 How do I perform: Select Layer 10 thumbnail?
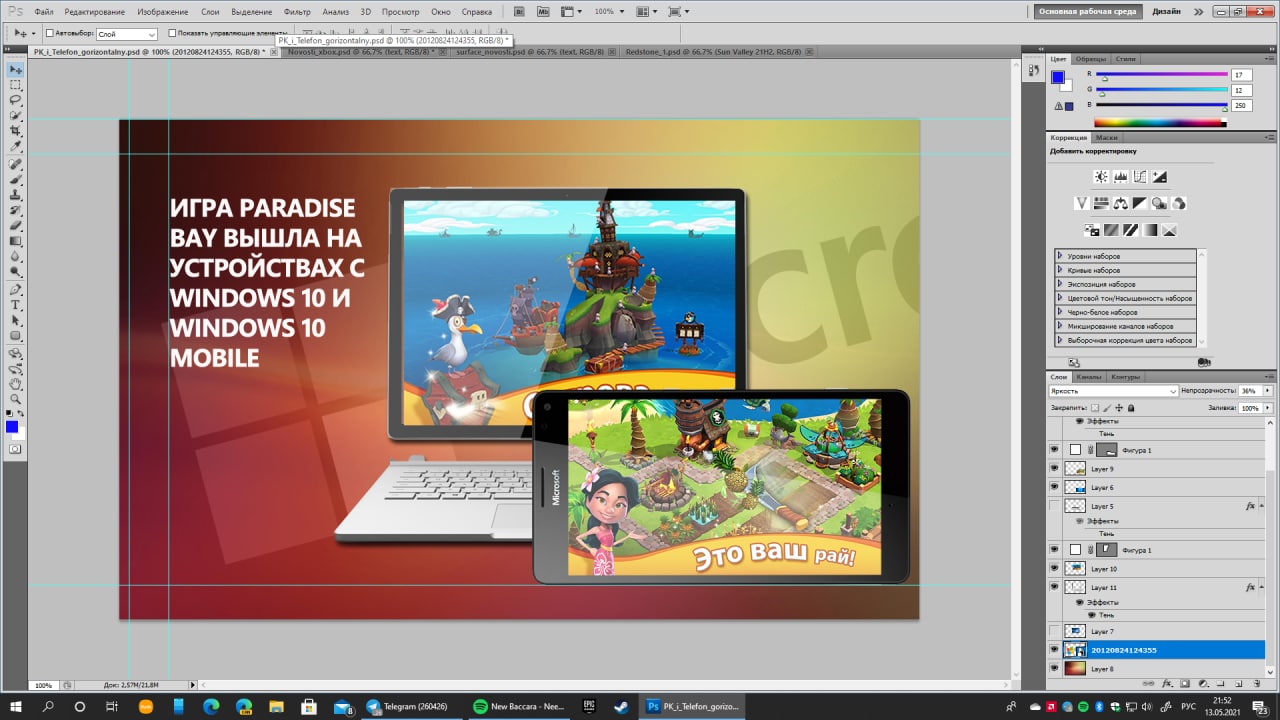[x=1075, y=568]
